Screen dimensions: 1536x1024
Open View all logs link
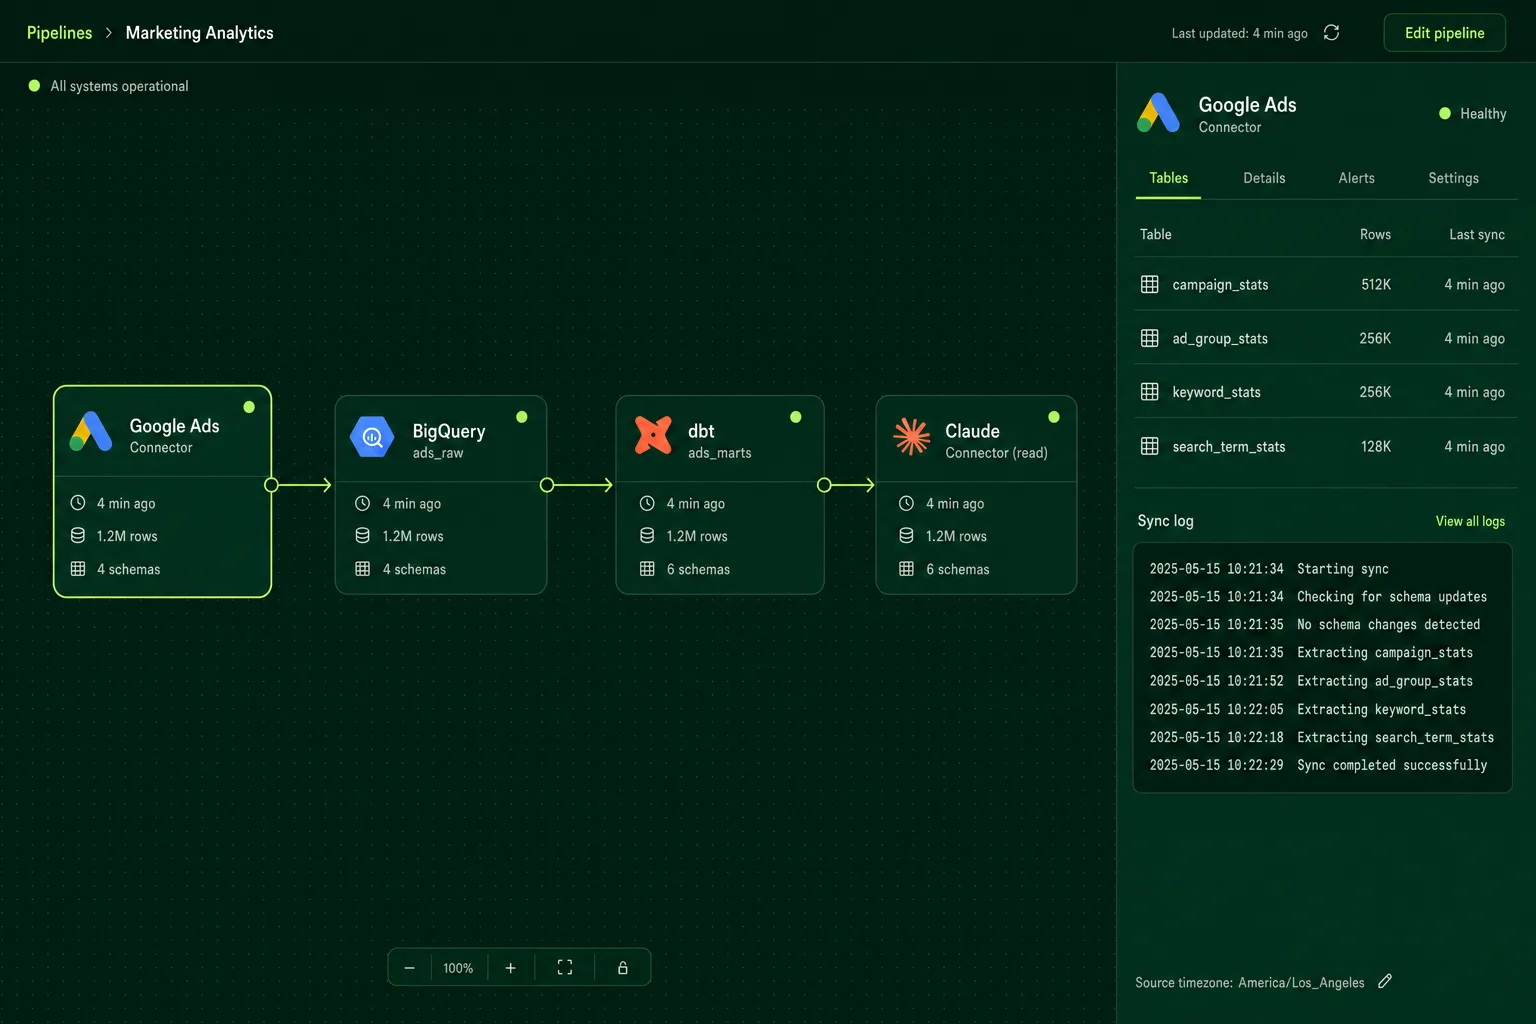click(x=1470, y=521)
